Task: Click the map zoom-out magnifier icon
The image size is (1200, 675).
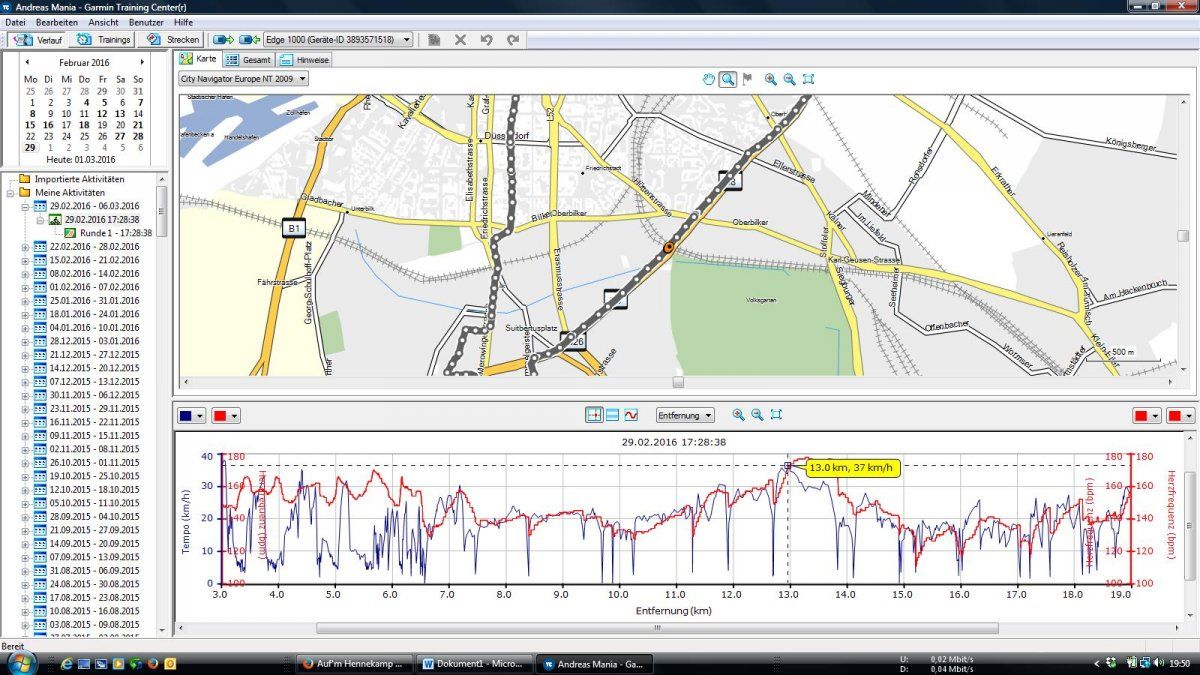Action: [x=789, y=79]
